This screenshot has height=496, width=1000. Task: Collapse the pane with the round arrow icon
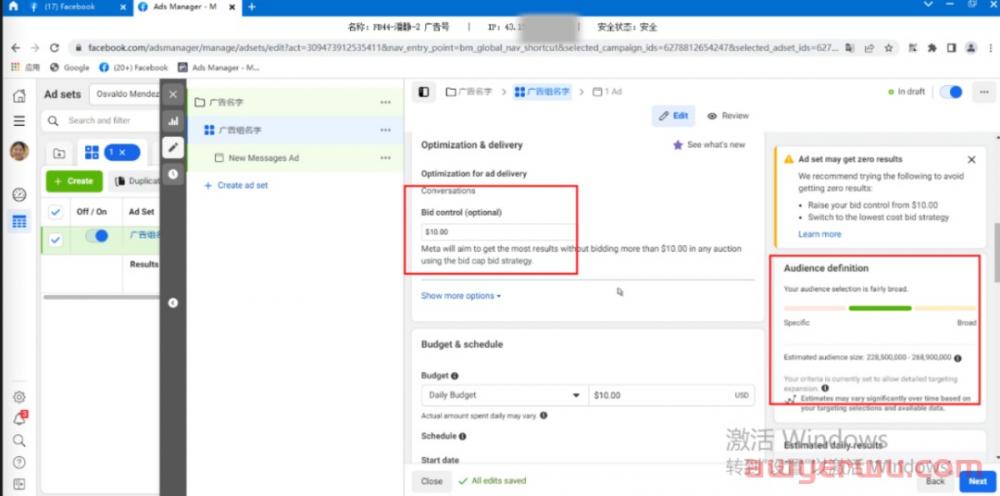(x=173, y=303)
